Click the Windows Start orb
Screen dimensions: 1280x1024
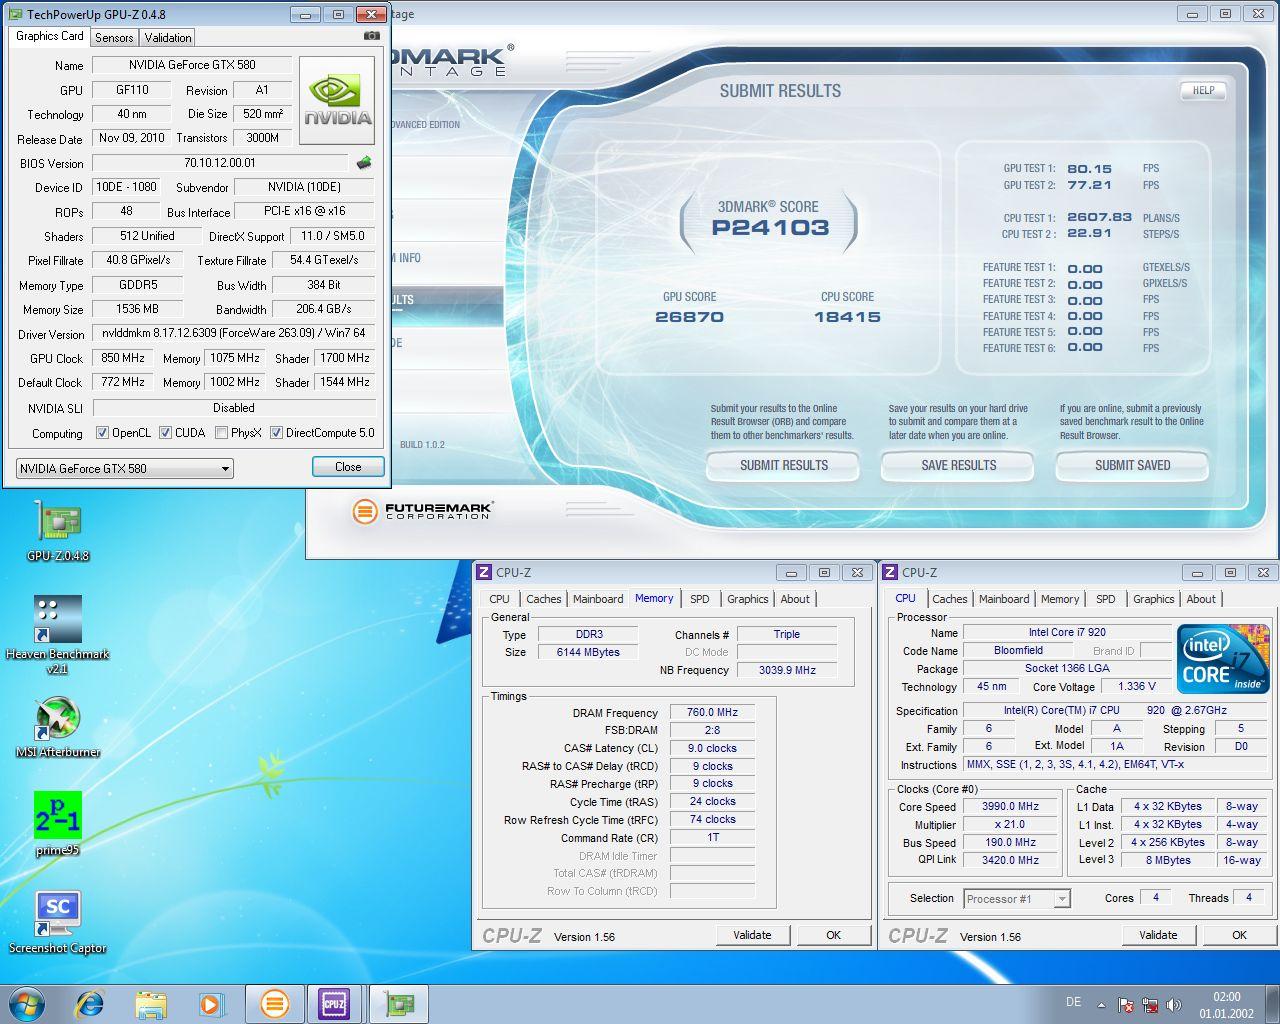(x=27, y=1003)
